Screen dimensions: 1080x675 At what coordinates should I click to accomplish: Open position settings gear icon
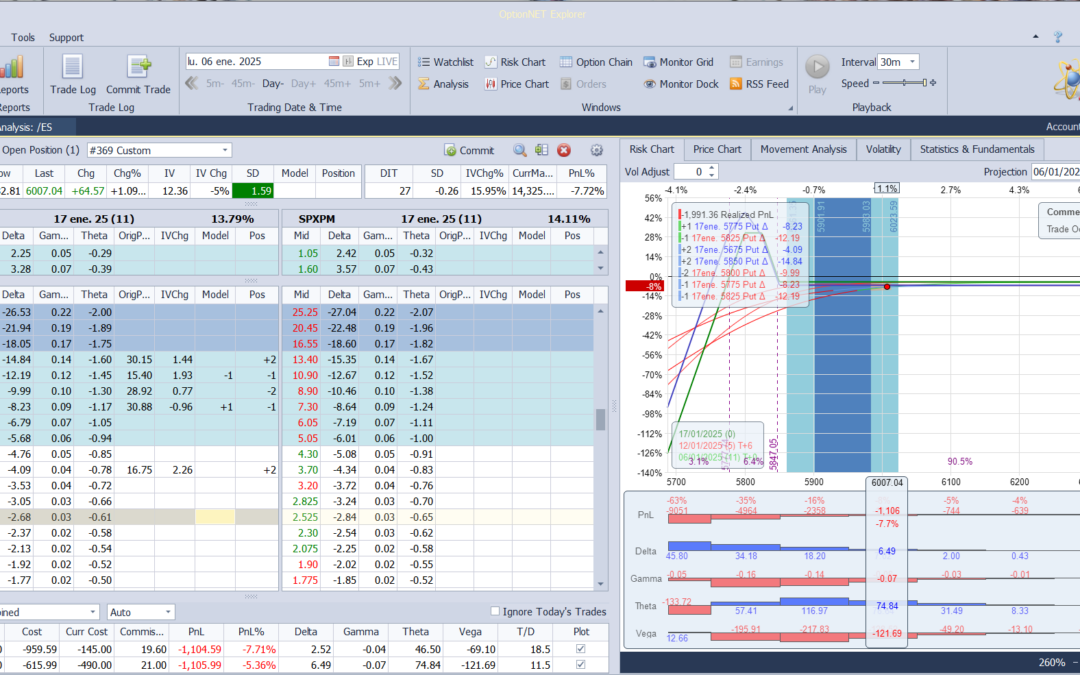tap(596, 150)
